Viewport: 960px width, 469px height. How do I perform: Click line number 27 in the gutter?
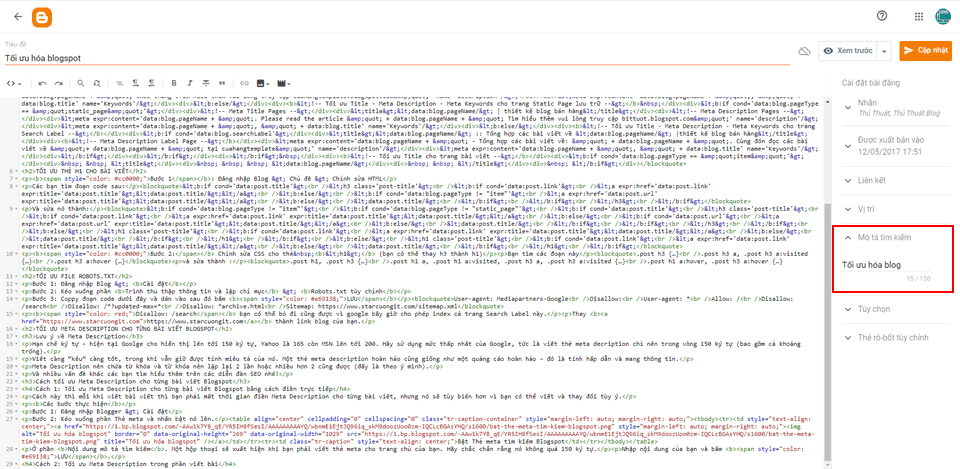point(9,418)
